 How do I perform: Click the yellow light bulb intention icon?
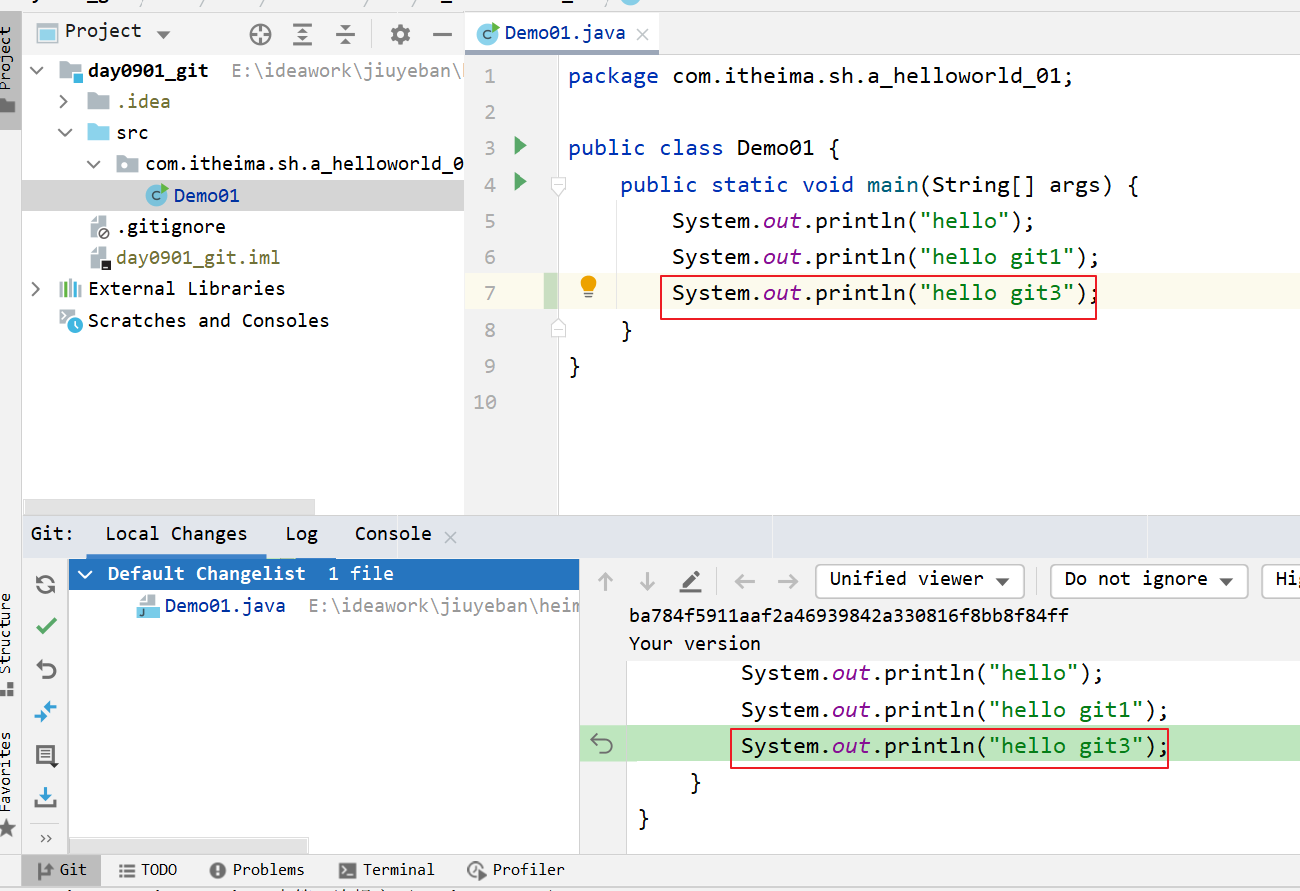589,287
